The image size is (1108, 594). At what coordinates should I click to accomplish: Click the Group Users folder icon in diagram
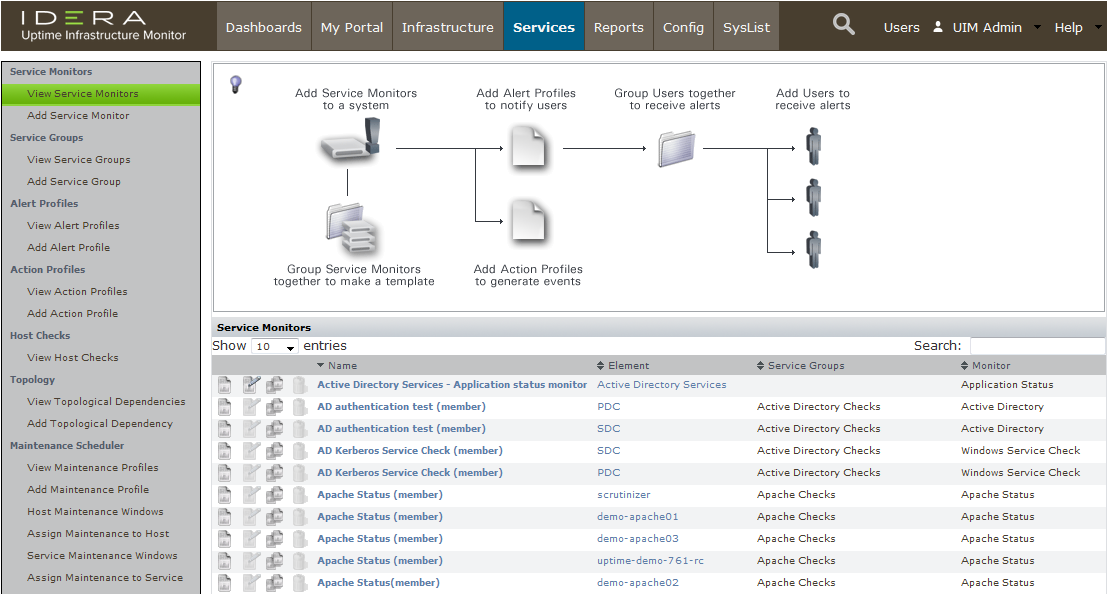point(676,148)
